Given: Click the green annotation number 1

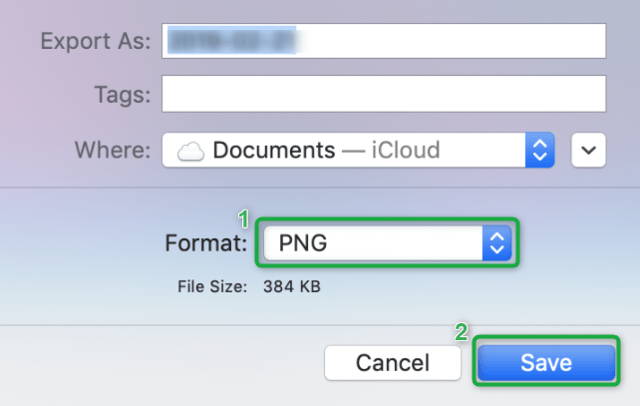Looking at the screenshot, I should click(244, 219).
